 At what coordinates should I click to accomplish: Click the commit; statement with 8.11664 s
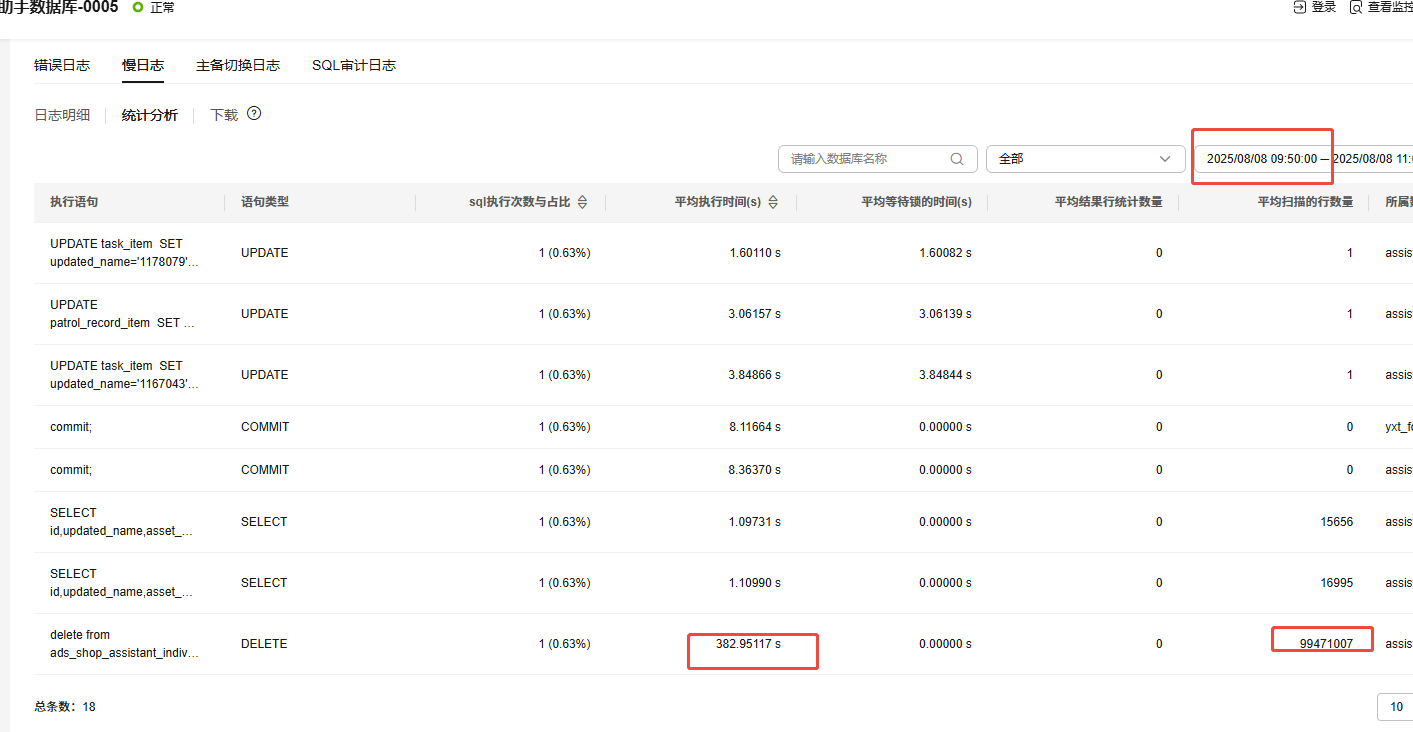(x=70, y=427)
